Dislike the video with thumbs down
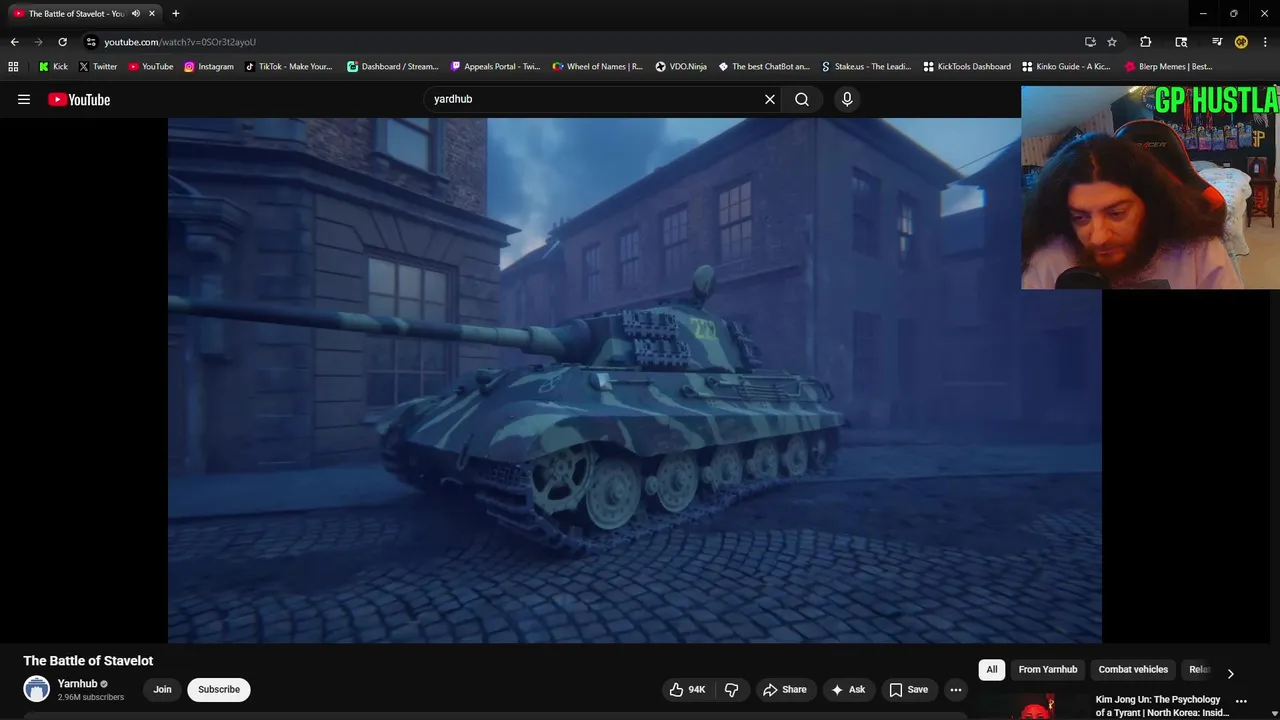Viewport: 1280px width, 720px height. coord(731,689)
